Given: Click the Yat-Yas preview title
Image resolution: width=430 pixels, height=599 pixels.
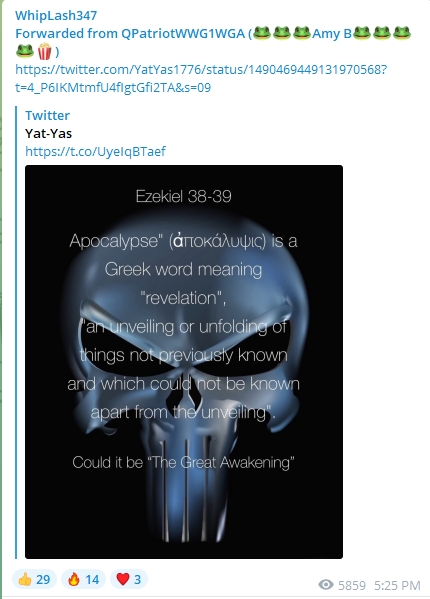Looking at the screenshot, I should point(48,133).
